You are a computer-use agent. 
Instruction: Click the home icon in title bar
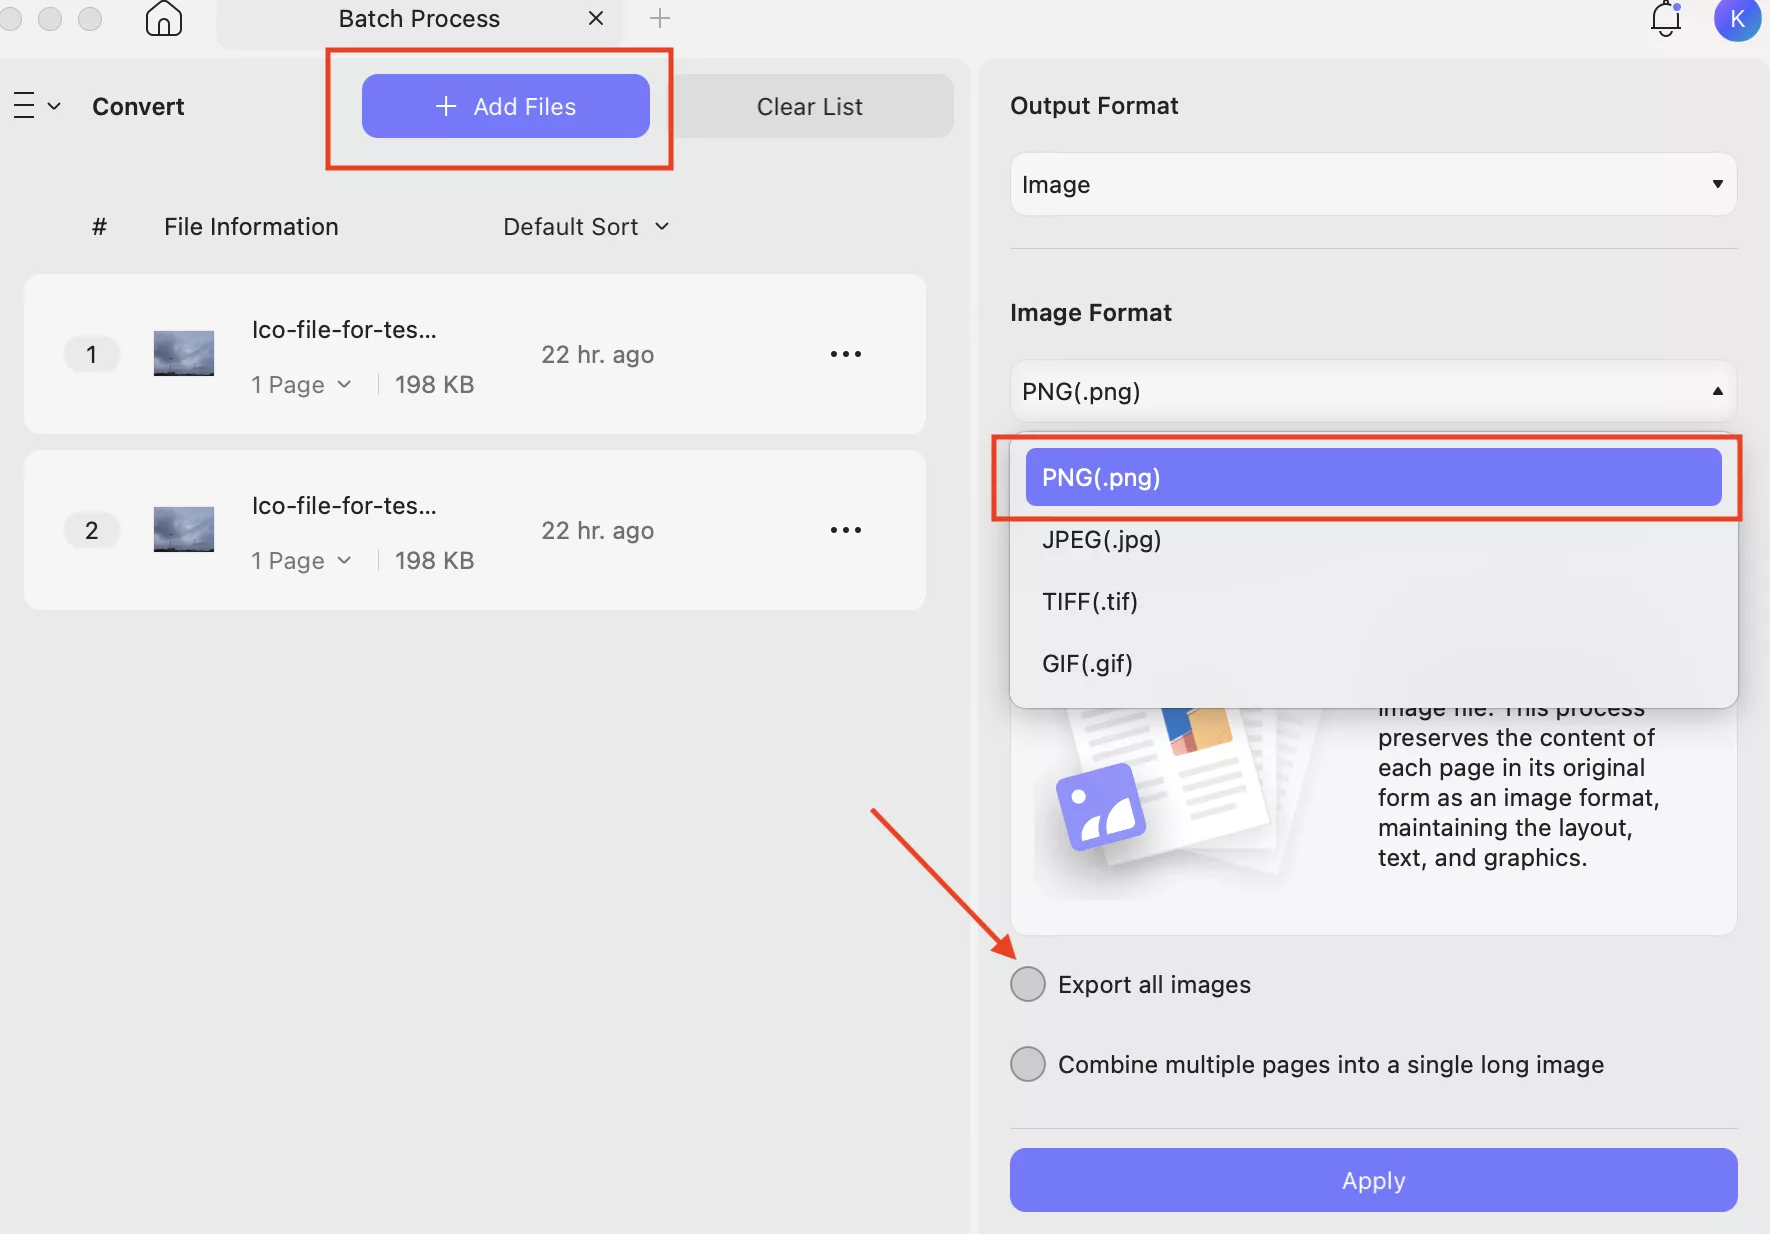[x=163, y=19]
